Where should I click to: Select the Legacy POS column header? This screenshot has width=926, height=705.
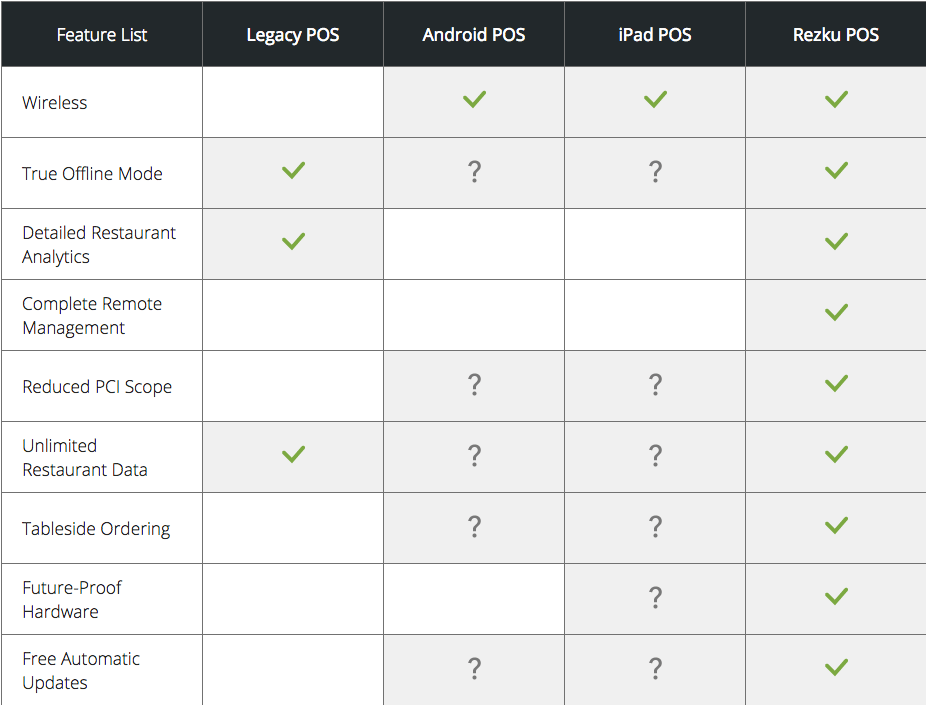coord(293,35)
